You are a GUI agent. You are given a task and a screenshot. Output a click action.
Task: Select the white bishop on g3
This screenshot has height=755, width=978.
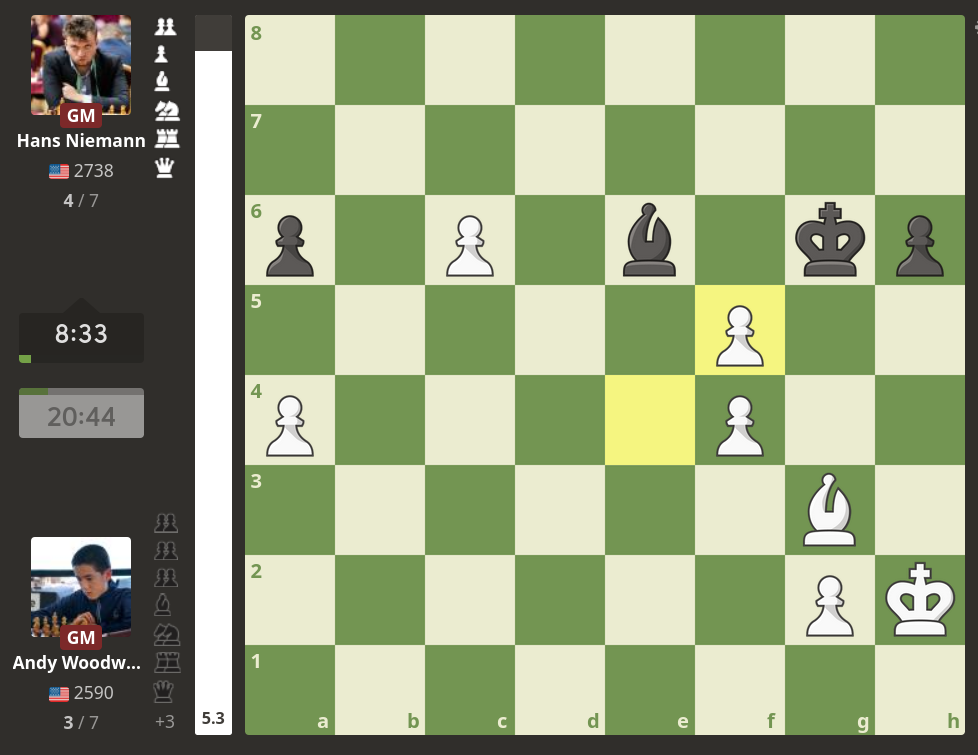(x=830, y=510)
